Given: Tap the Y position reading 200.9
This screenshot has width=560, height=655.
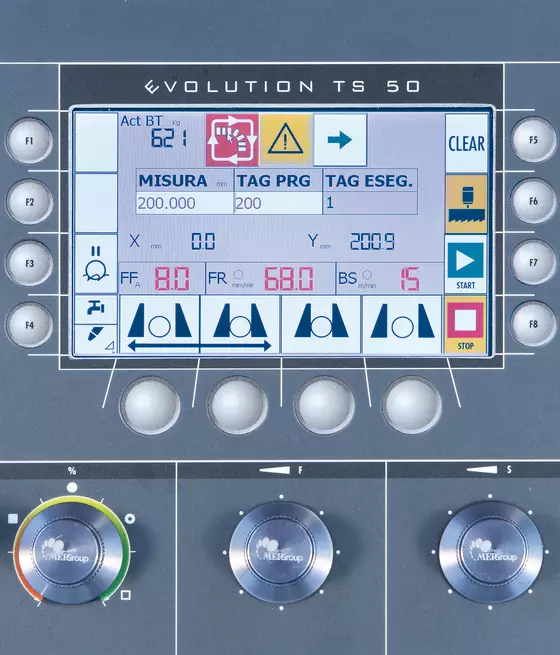Looking at the screenshot, I should [372, 241].
